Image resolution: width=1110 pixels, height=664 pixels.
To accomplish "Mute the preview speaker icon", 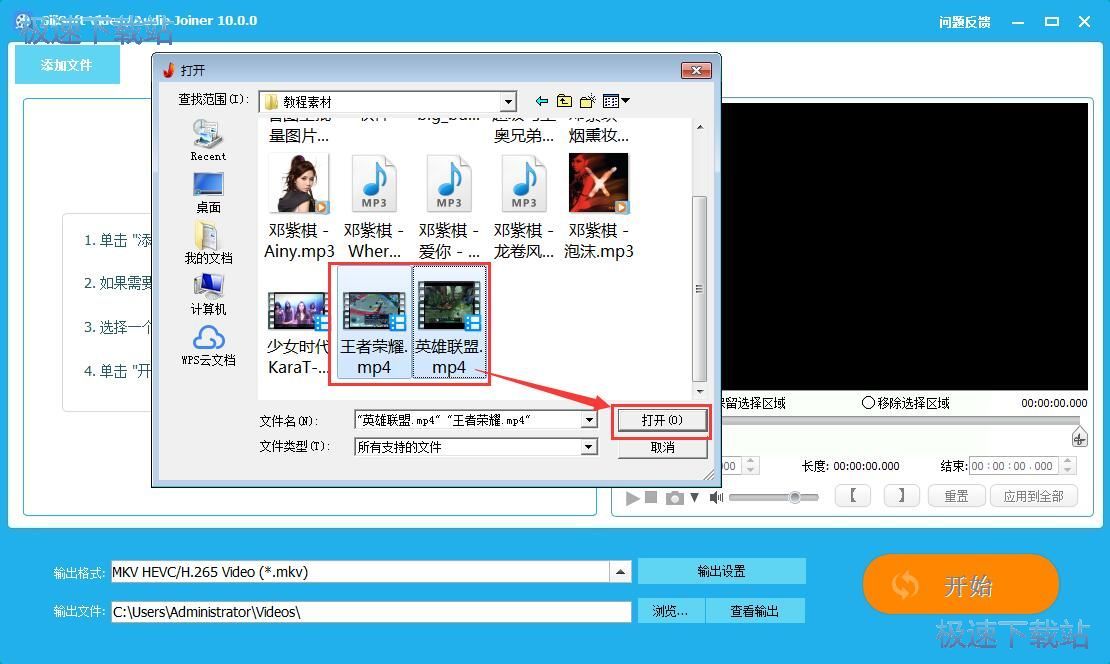I will [716, 498].
